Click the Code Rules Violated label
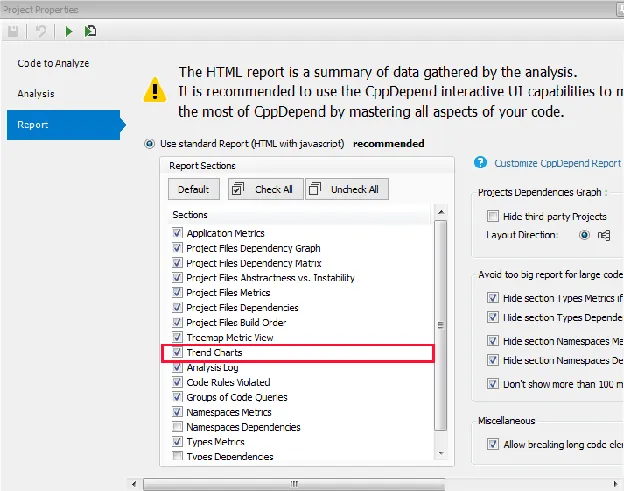 tap(228, 382)
